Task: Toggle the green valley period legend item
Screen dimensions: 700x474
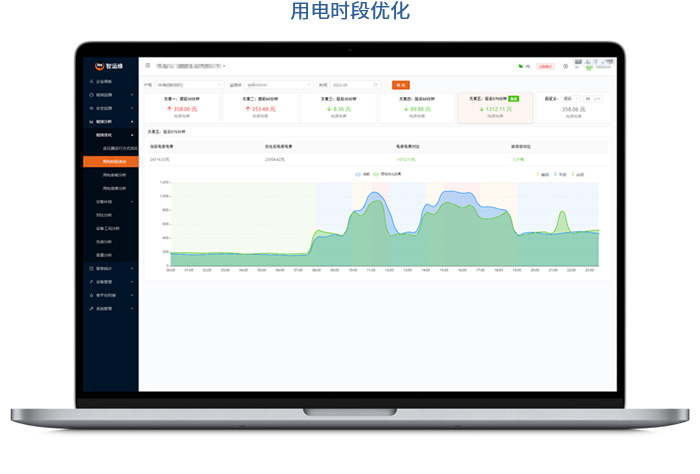Action: point(578,175)
